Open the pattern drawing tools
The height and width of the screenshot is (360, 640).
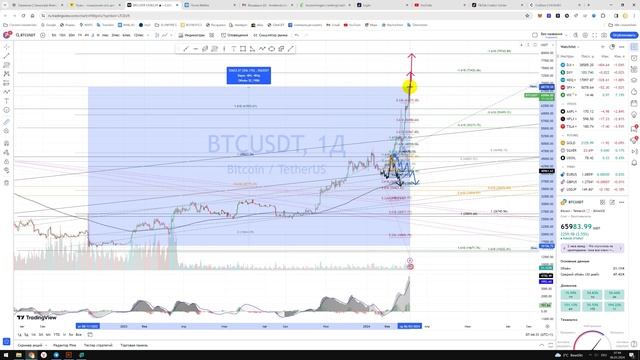(x=7, y=74)
